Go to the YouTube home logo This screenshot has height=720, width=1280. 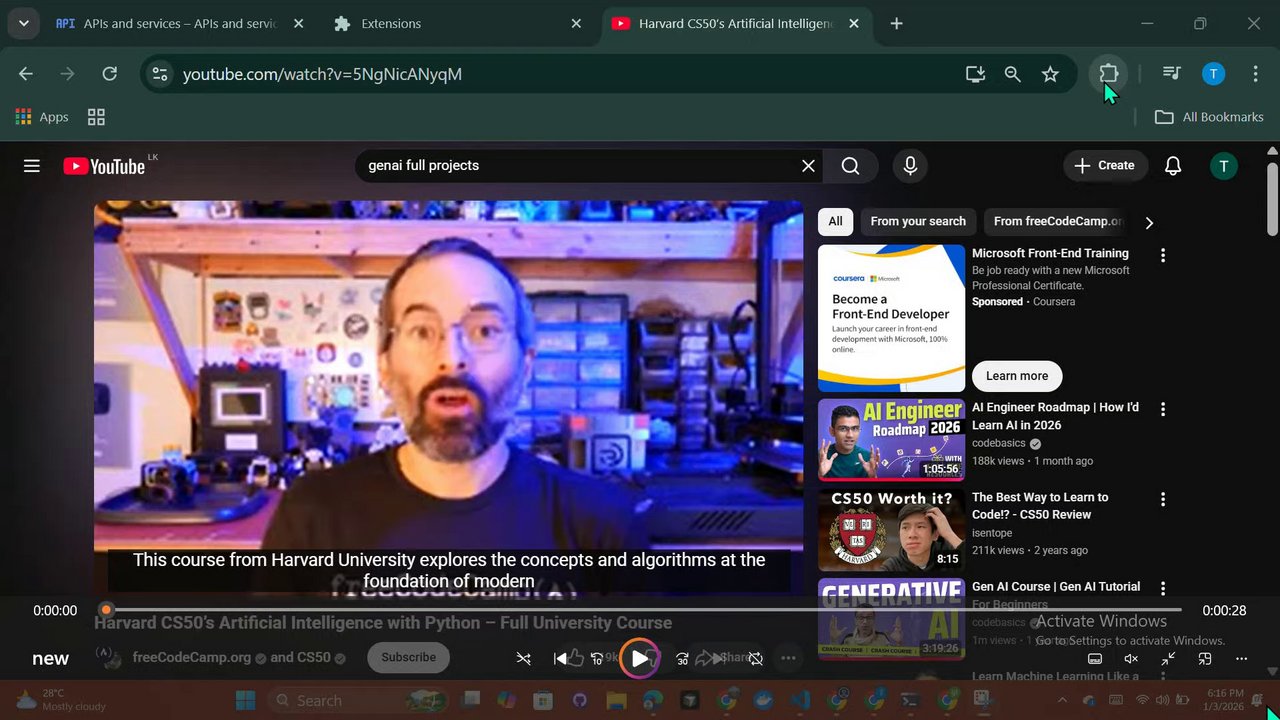104,166
